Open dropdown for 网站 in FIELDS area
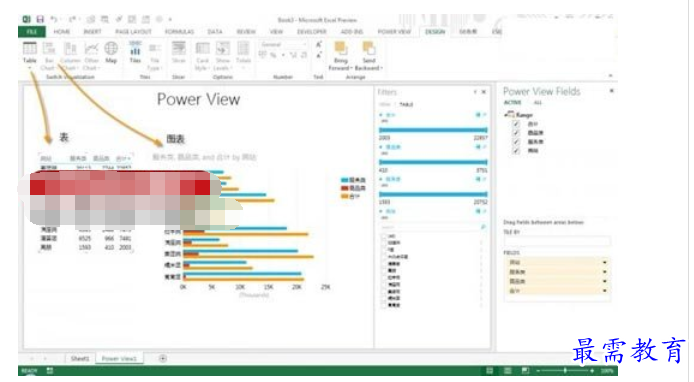Viewport: 694px width, 382px height. [605, 262]
